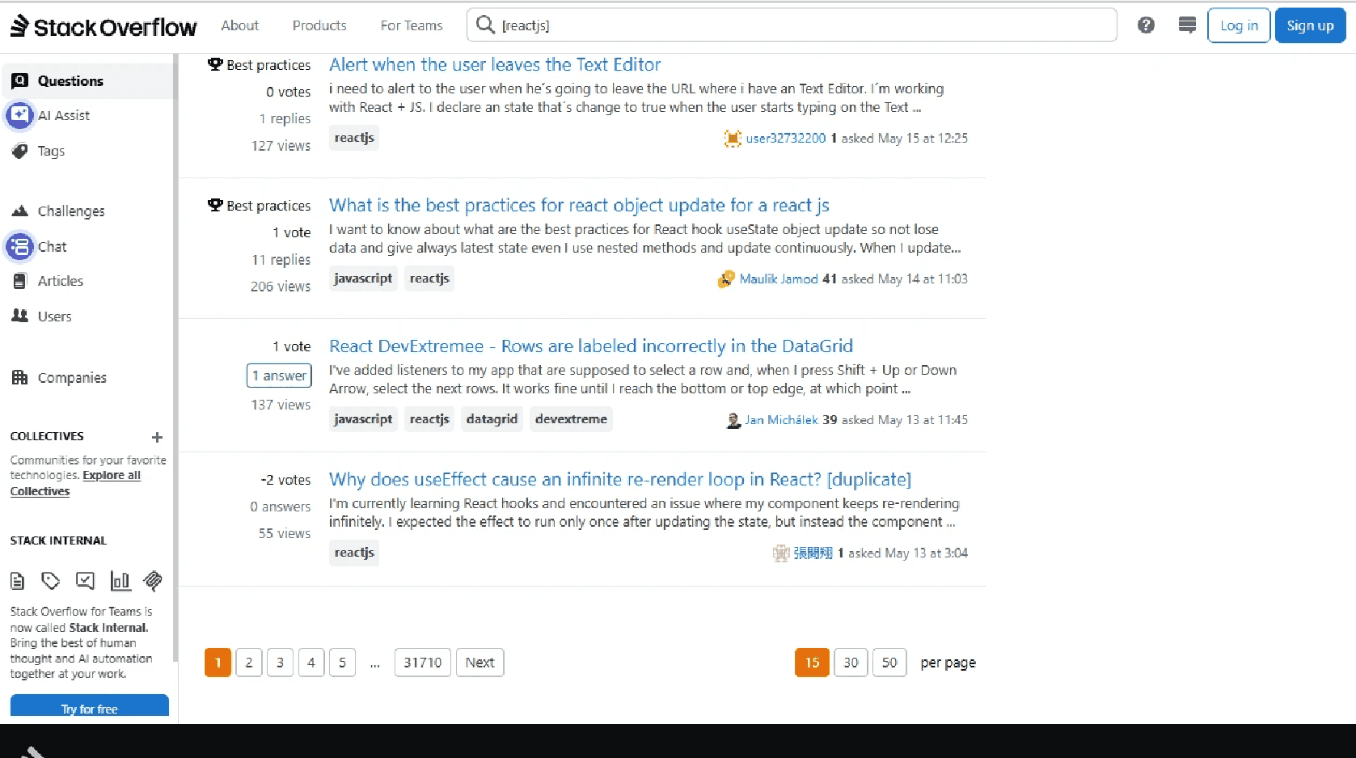Show 15 questions per page
1356x758 pixels.
coord(812,662)
